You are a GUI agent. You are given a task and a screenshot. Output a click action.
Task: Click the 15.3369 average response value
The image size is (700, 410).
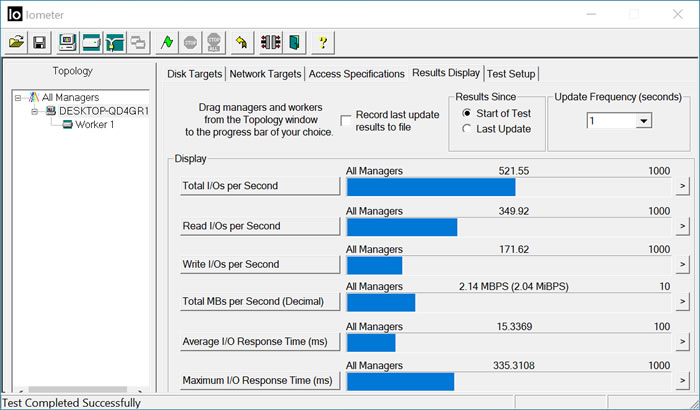tap(514, 327)
